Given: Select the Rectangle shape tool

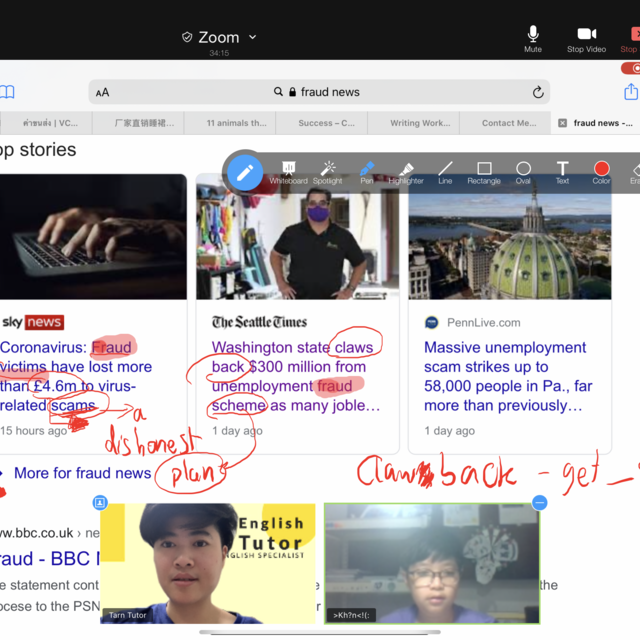Looking at the screenshot, I should (x=484, y=173).
